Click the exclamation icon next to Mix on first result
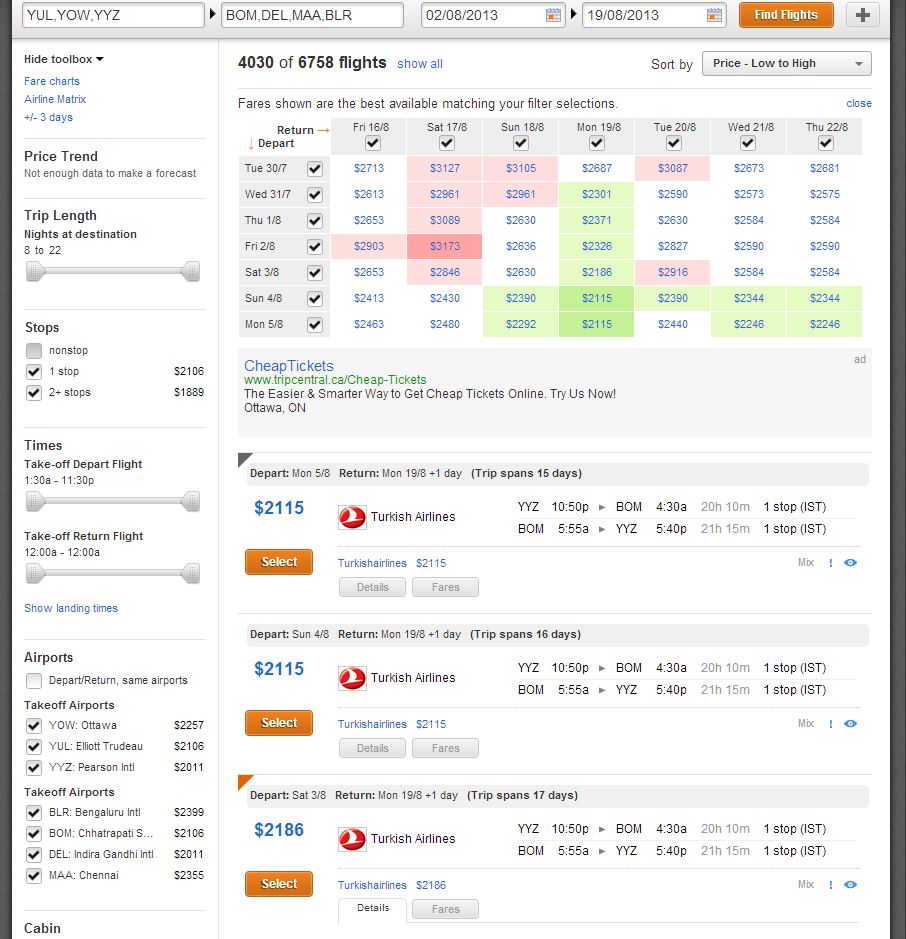This screenshot has width=906, height=939. point(831,563)
